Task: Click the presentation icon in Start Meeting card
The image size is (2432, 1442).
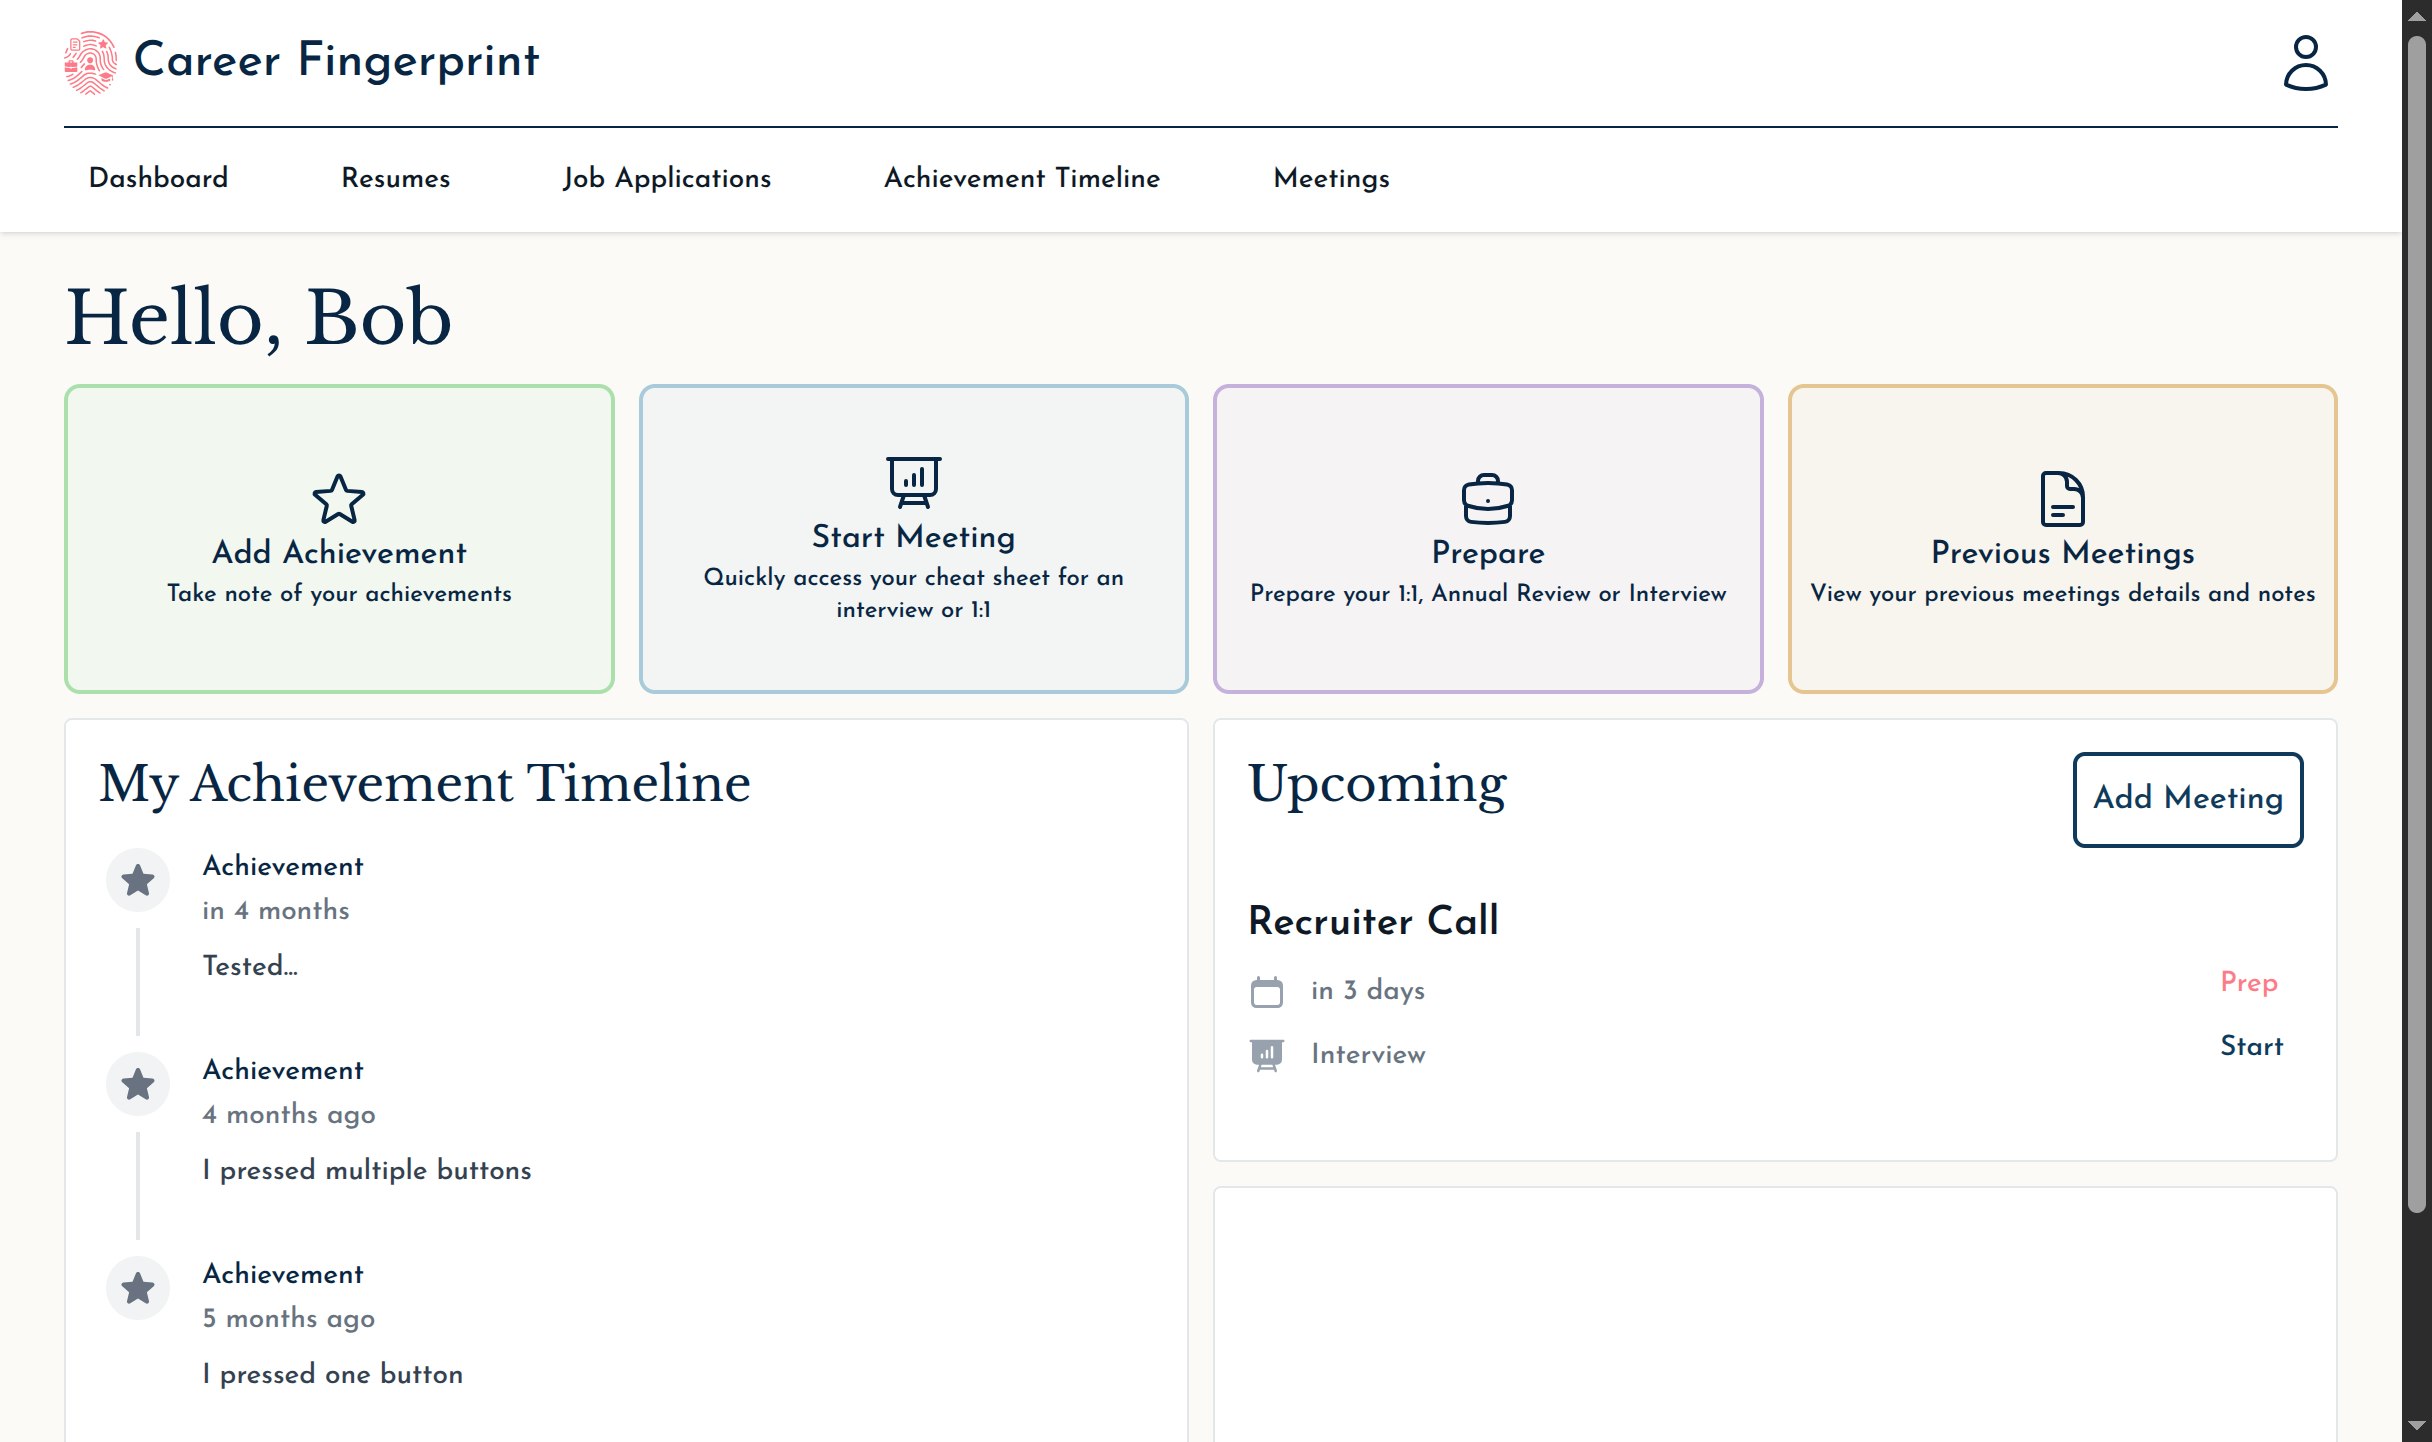Action: pos(913,481)
